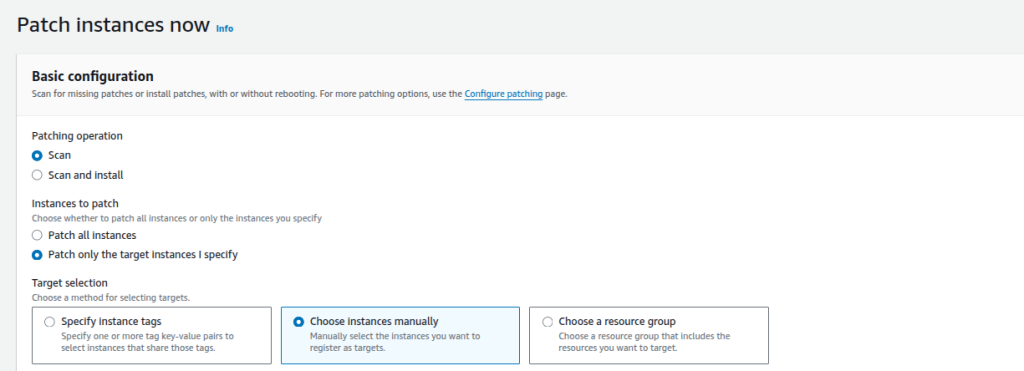1024x371 pixels.
Task: Select the Scan patching operation
Action: click(37, 155)
